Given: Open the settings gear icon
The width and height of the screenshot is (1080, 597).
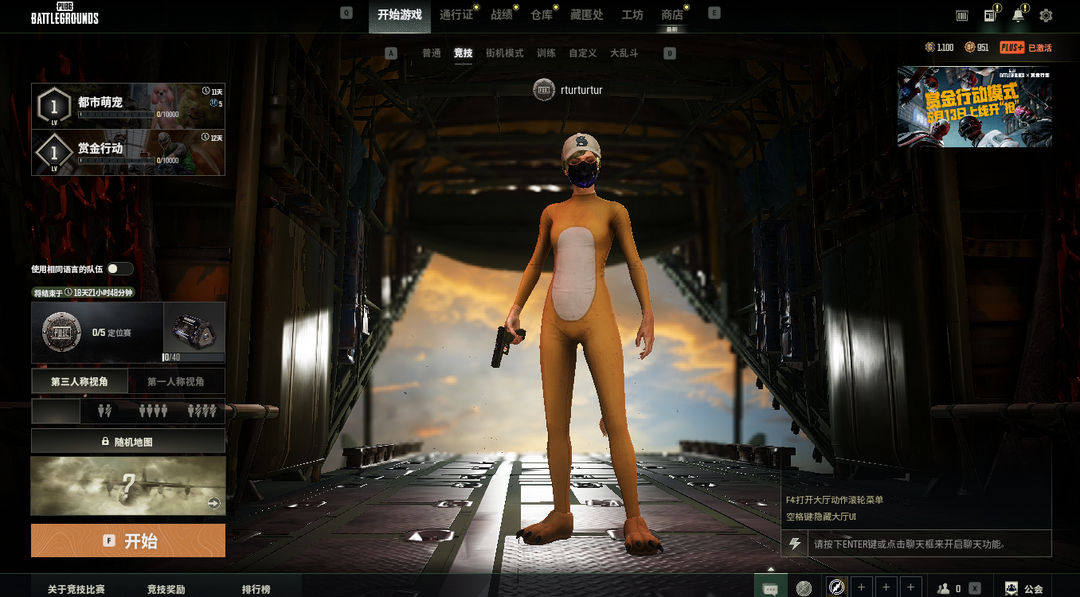Looking at the screenshot, I should (1046, 15).
